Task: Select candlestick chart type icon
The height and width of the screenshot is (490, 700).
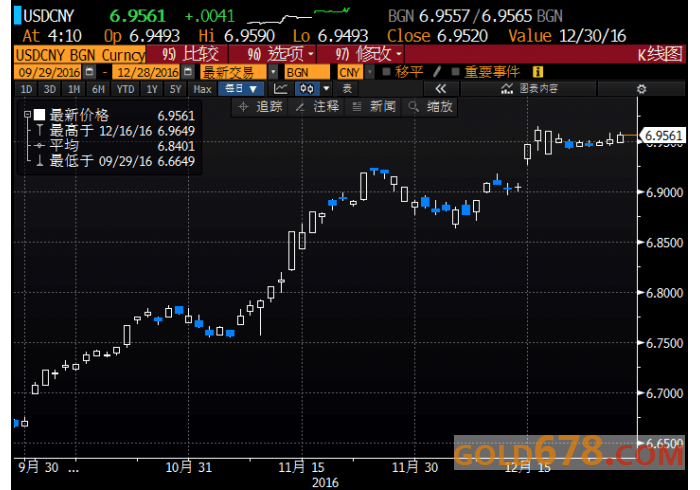Action: click(x=307, y=89)
